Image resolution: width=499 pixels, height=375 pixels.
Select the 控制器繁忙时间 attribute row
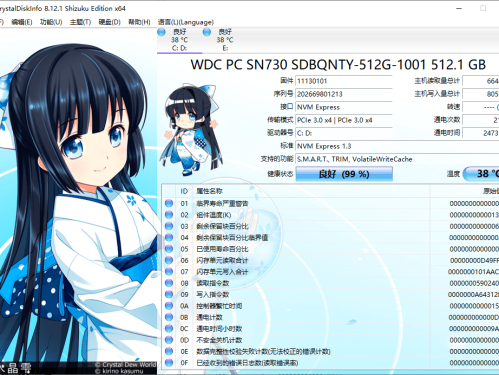330,306
